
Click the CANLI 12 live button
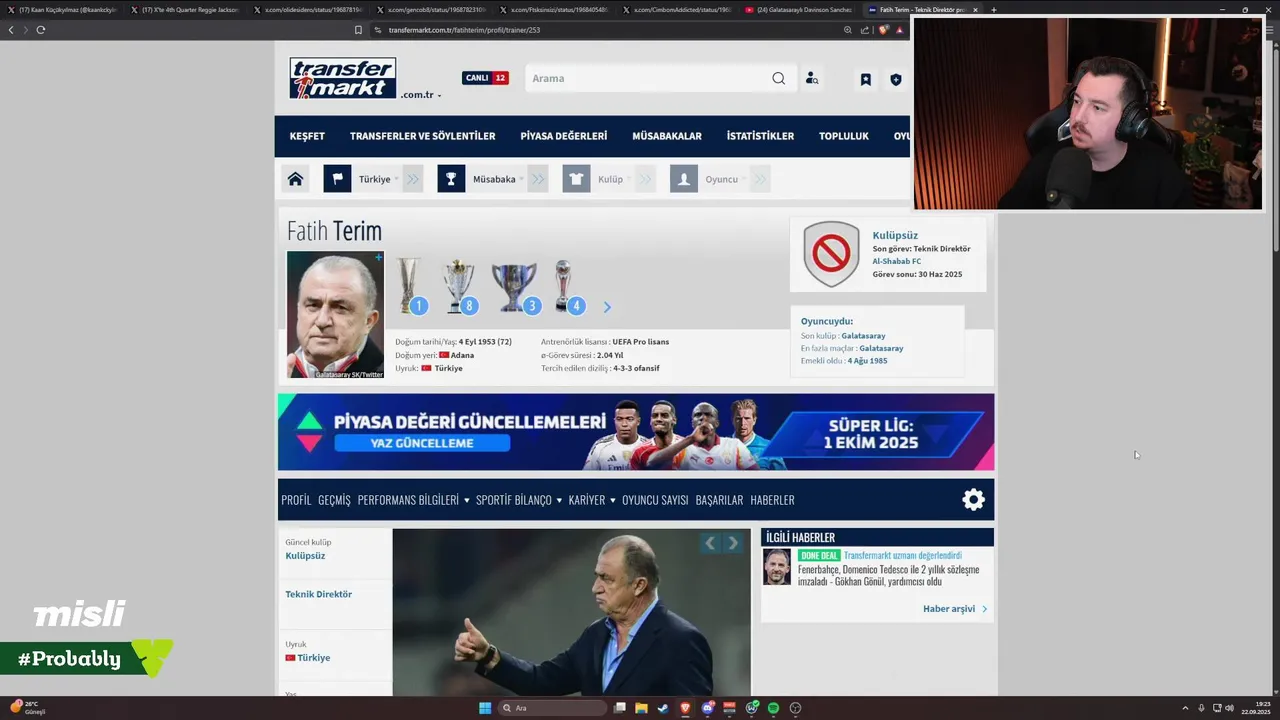tap(485, 78)
